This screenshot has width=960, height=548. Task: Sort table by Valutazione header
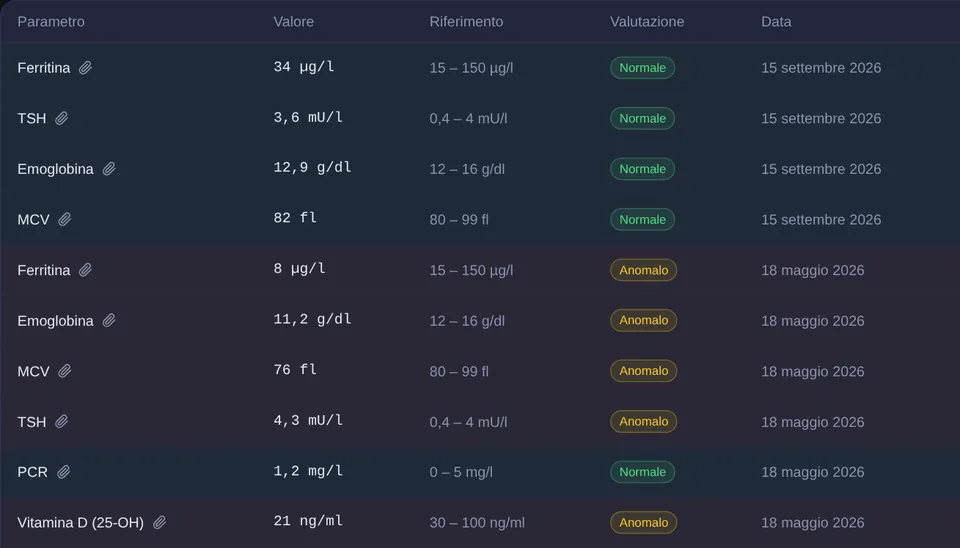(647, 21)
